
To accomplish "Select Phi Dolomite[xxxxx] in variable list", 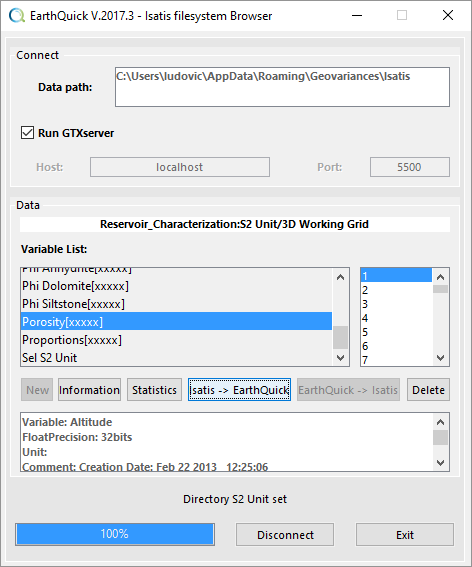I will coord(176,286).
